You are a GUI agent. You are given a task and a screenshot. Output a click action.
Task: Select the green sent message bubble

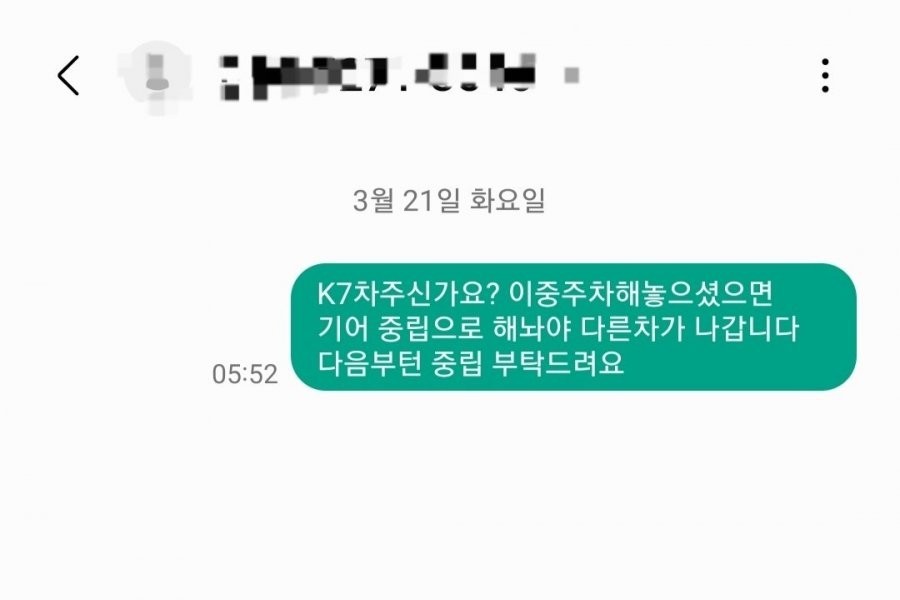(573, 327)
